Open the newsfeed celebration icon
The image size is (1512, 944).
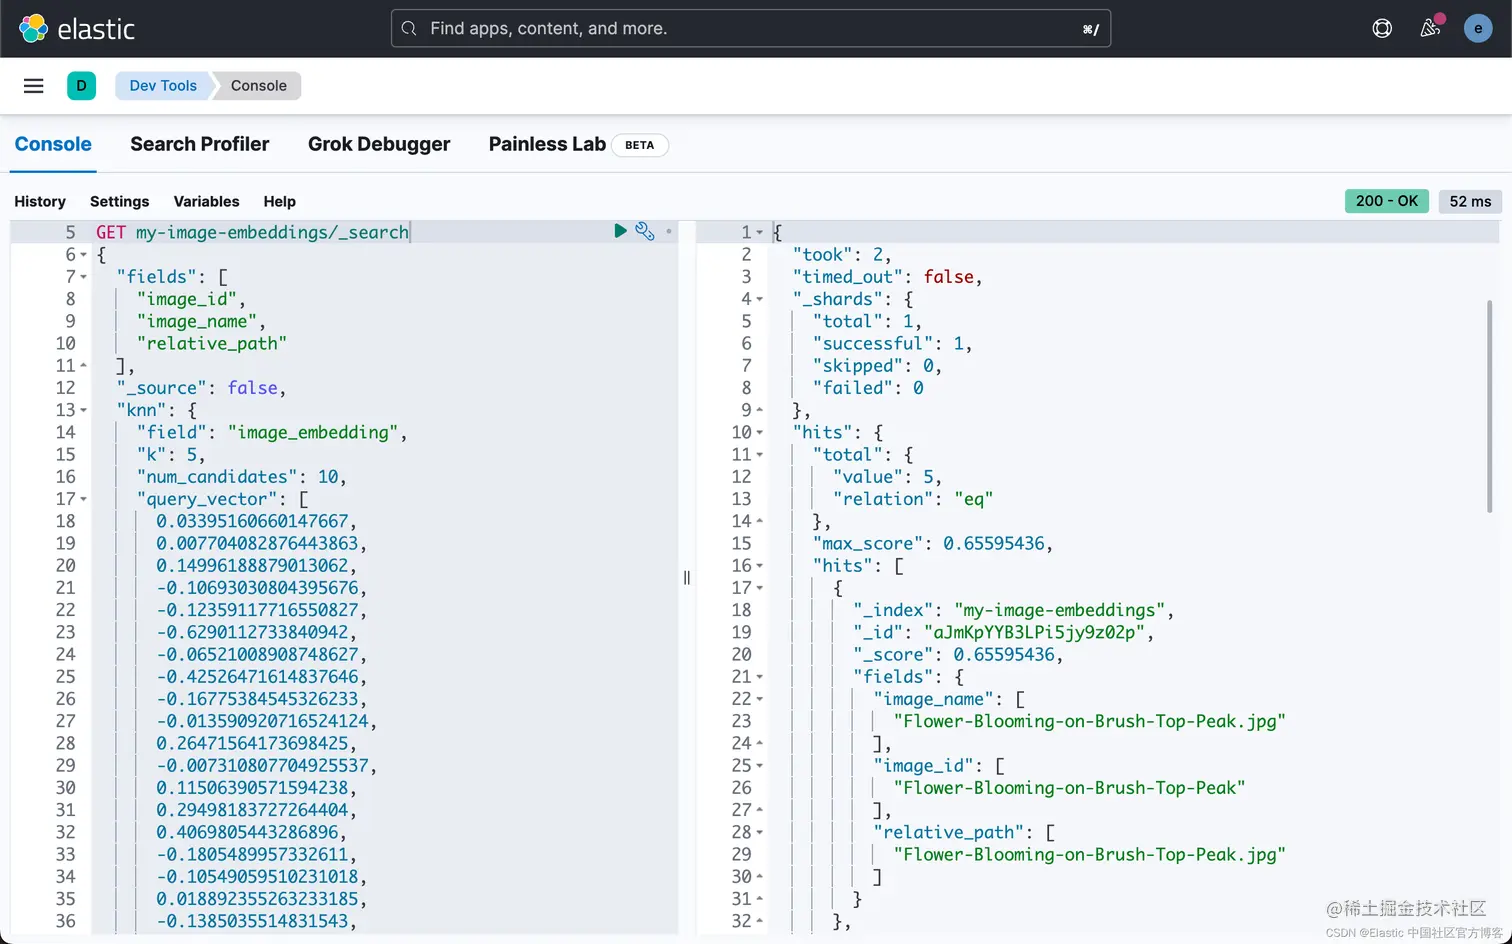point(1430,28)
